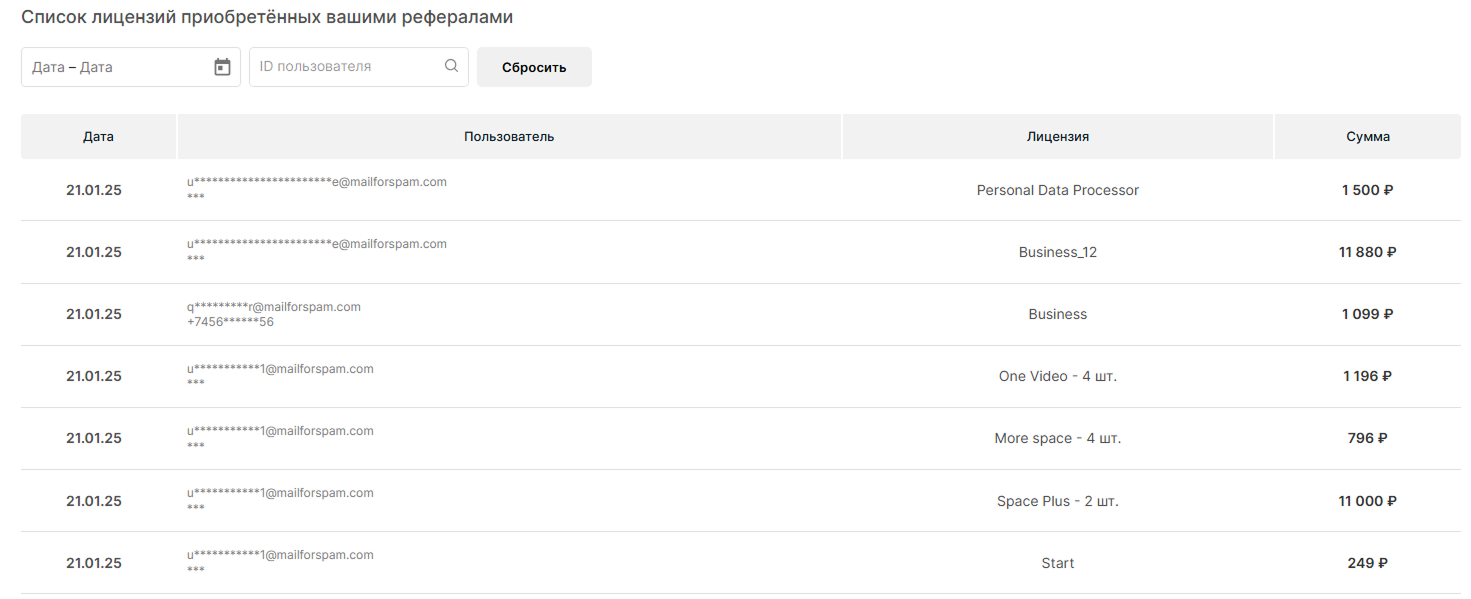Focus the Дата – Дата range input
The width and height of the screenshot is (1471, 599).
(131, 67)
